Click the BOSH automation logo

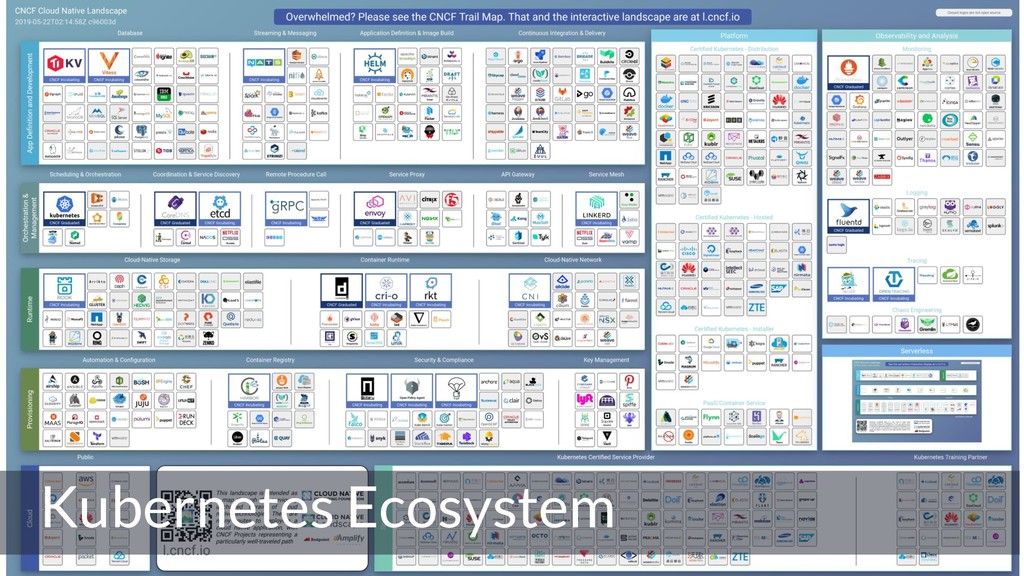point(142,381)
